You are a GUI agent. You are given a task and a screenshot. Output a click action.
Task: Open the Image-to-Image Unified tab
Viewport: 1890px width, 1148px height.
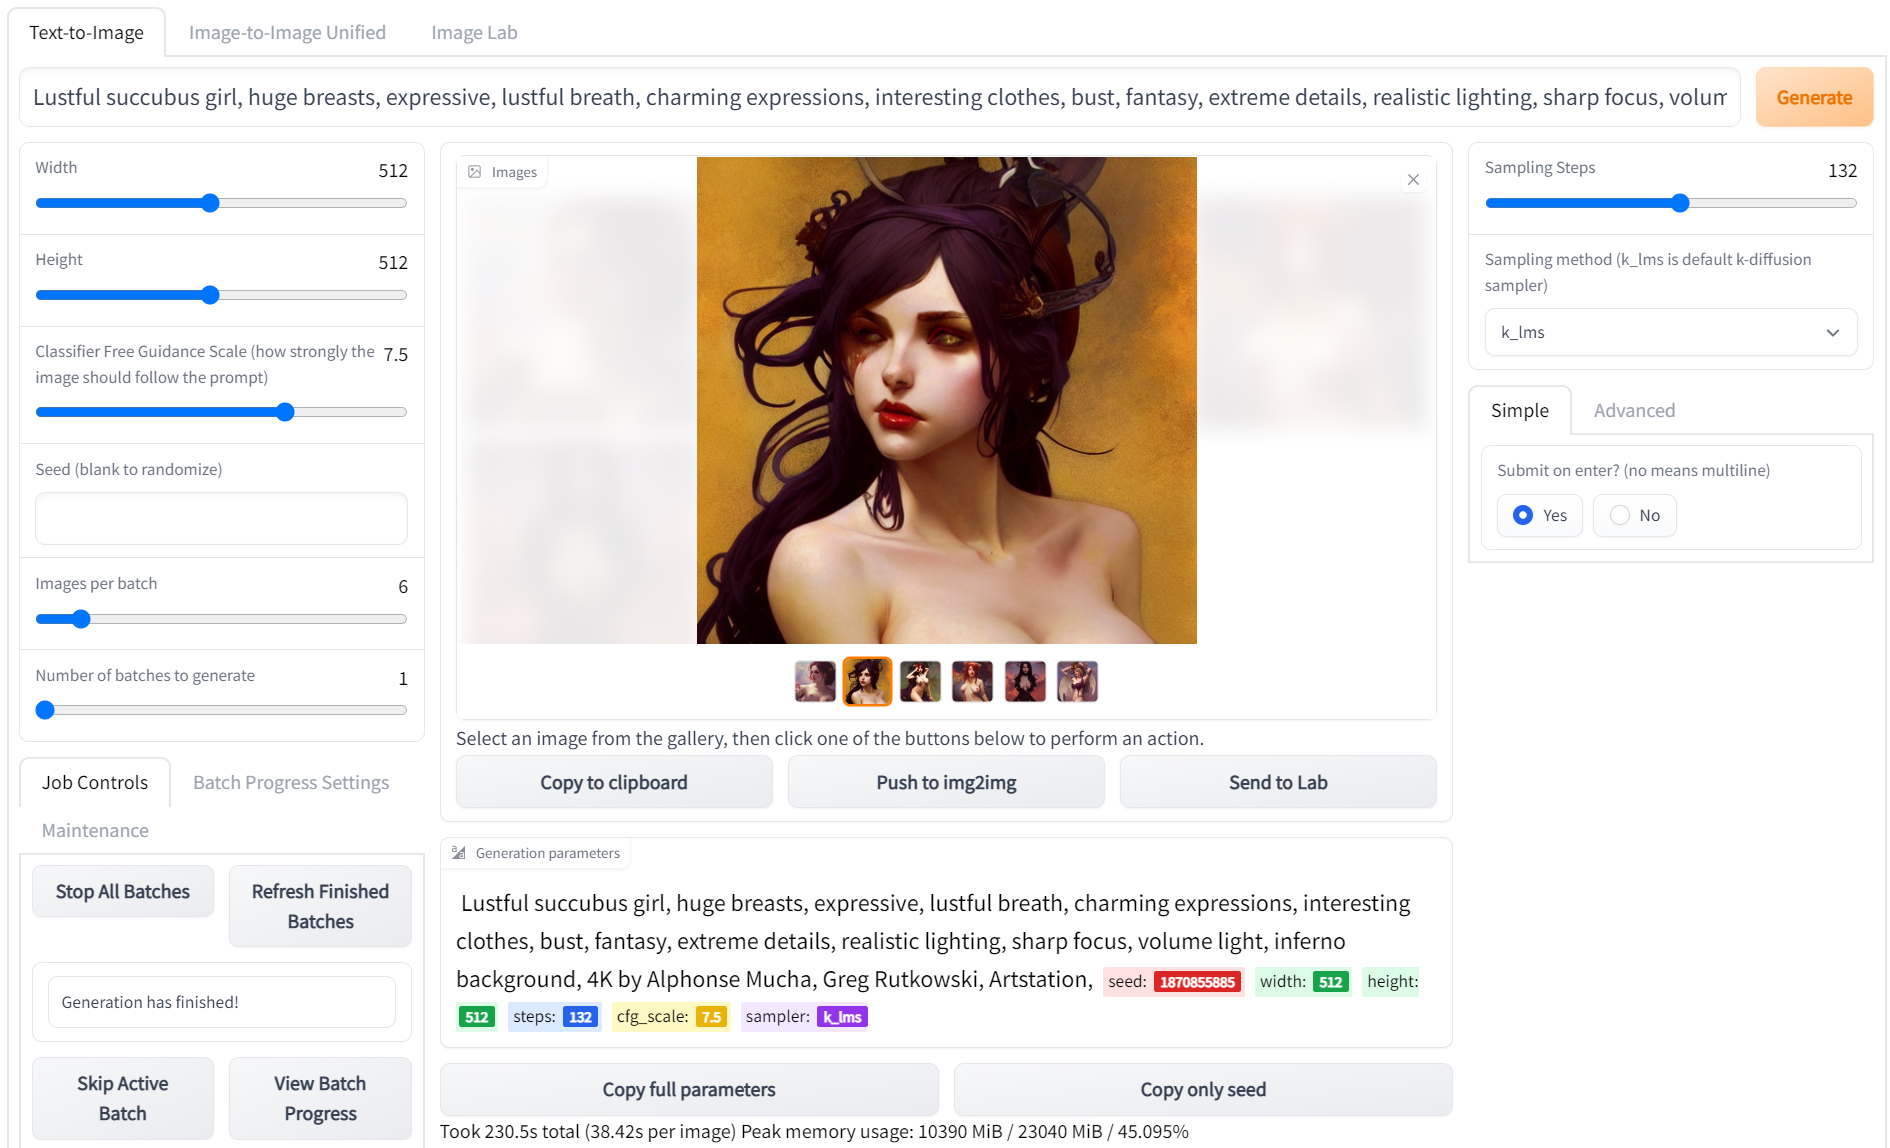[x=287, y=32]
